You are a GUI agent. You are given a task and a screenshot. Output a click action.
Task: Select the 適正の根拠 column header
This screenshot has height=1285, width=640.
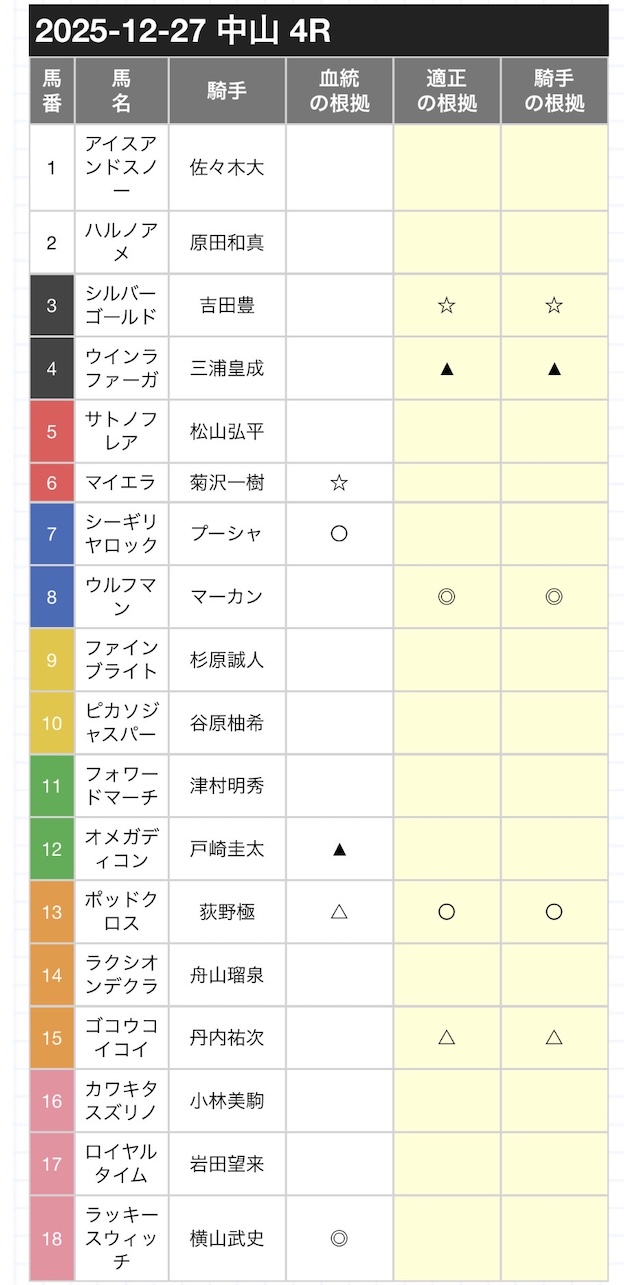pyautogui.click(x=447, y=91)
